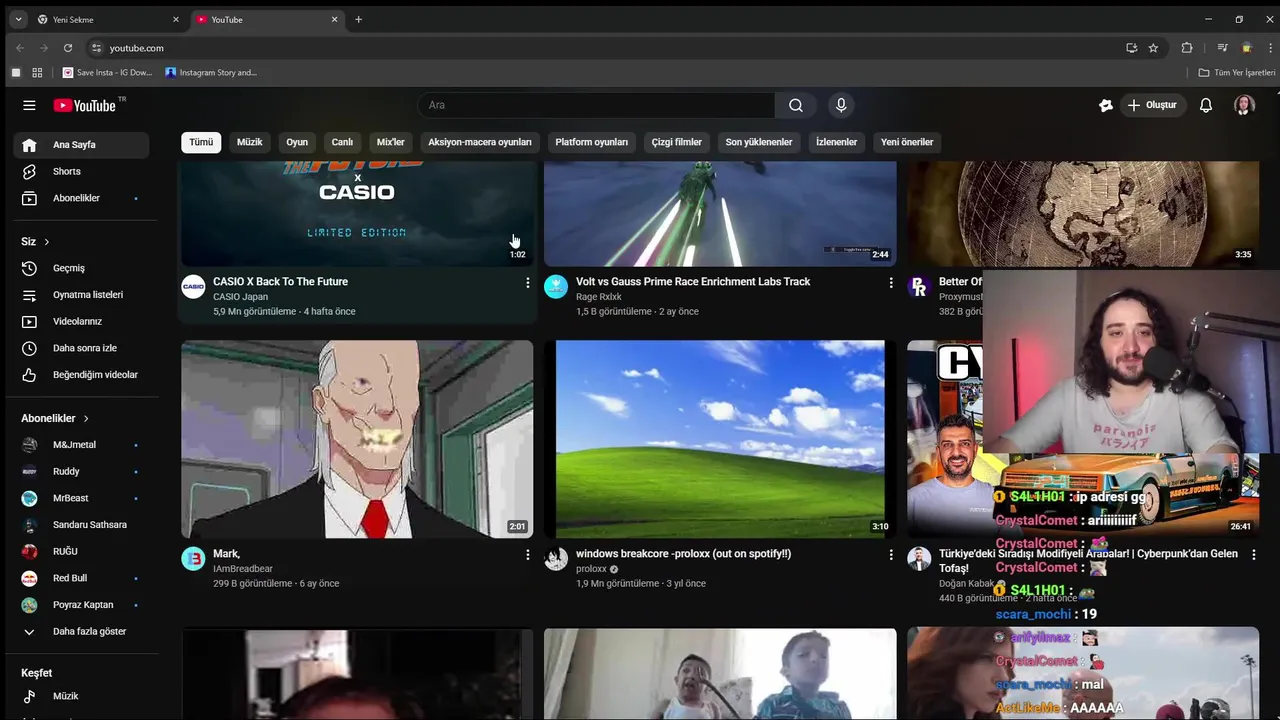Open Shorts in the sidebar
Viewport: 1280px width, 720px height.
[82, 171]
